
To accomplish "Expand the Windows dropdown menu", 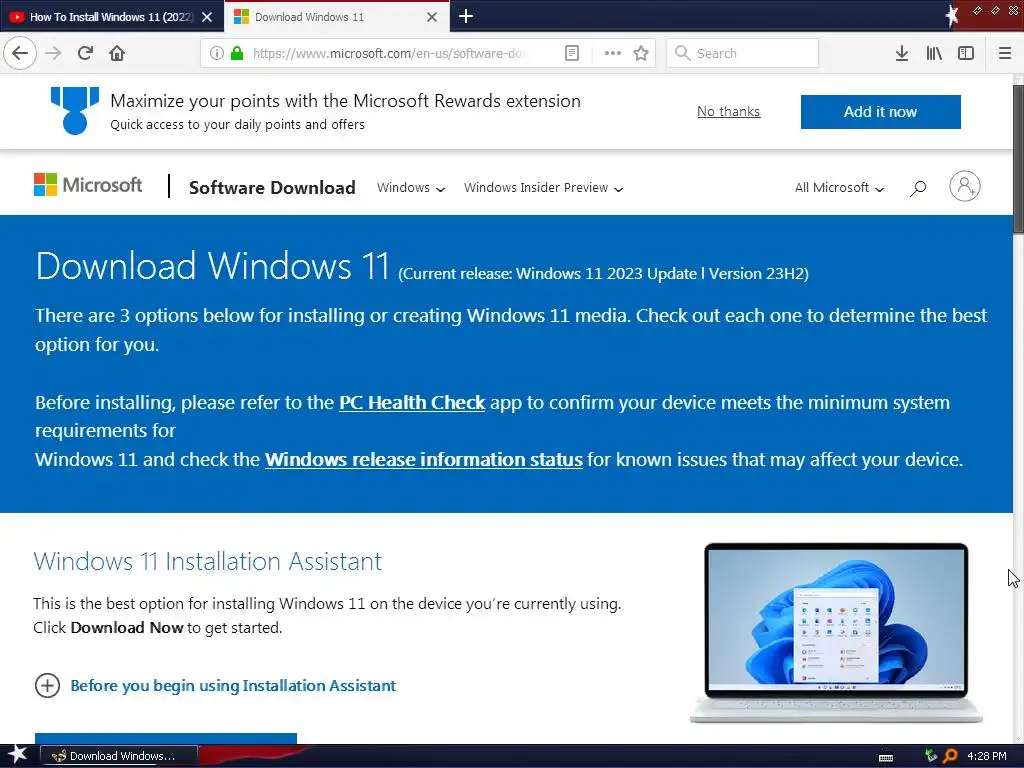I will [x=411, y=188].
